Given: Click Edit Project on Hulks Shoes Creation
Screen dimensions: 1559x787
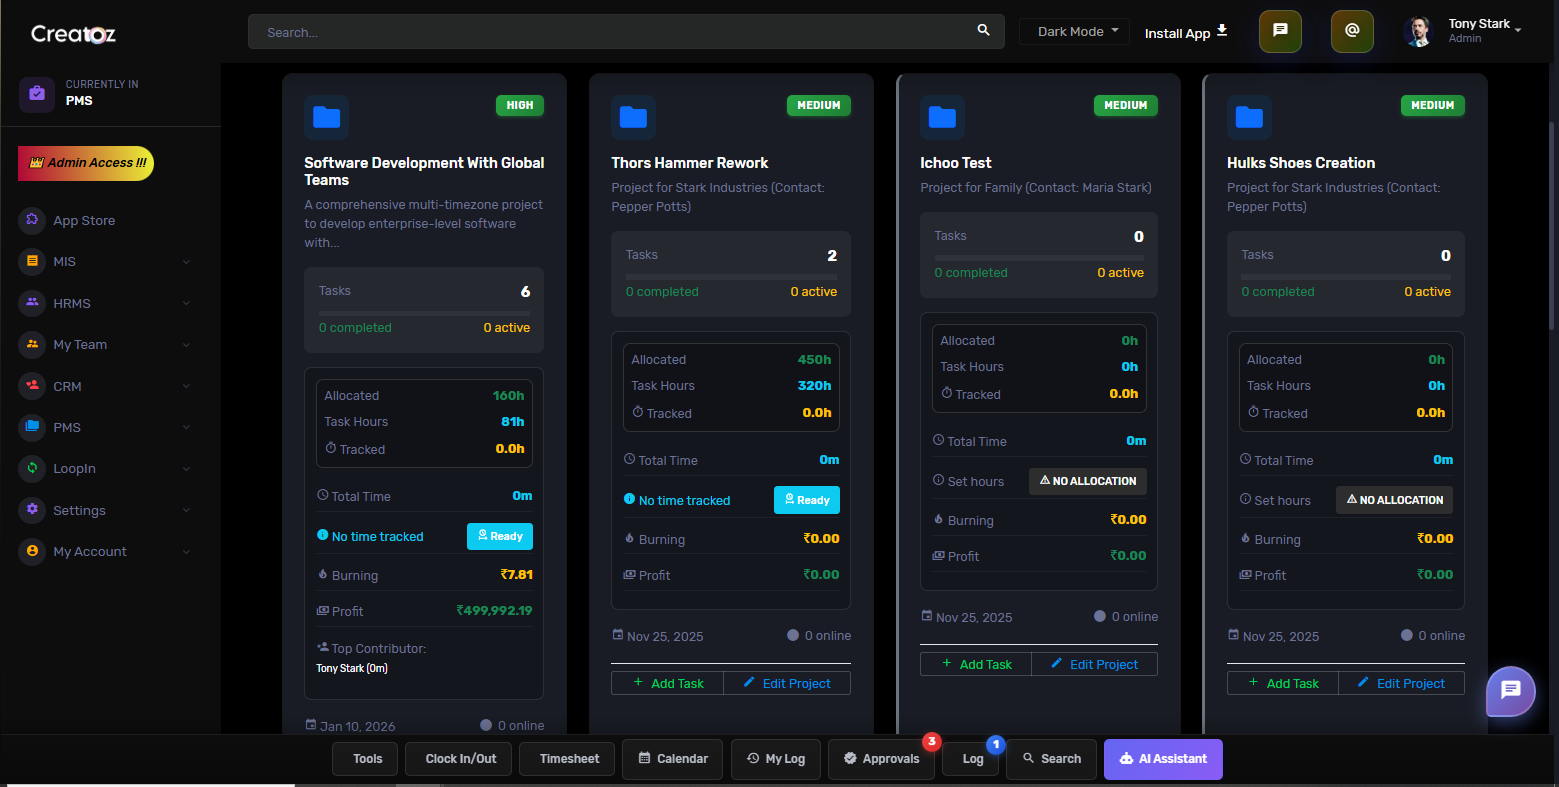Looking at the screenshot, I should pyautogui.click(x=1401, y=683).
